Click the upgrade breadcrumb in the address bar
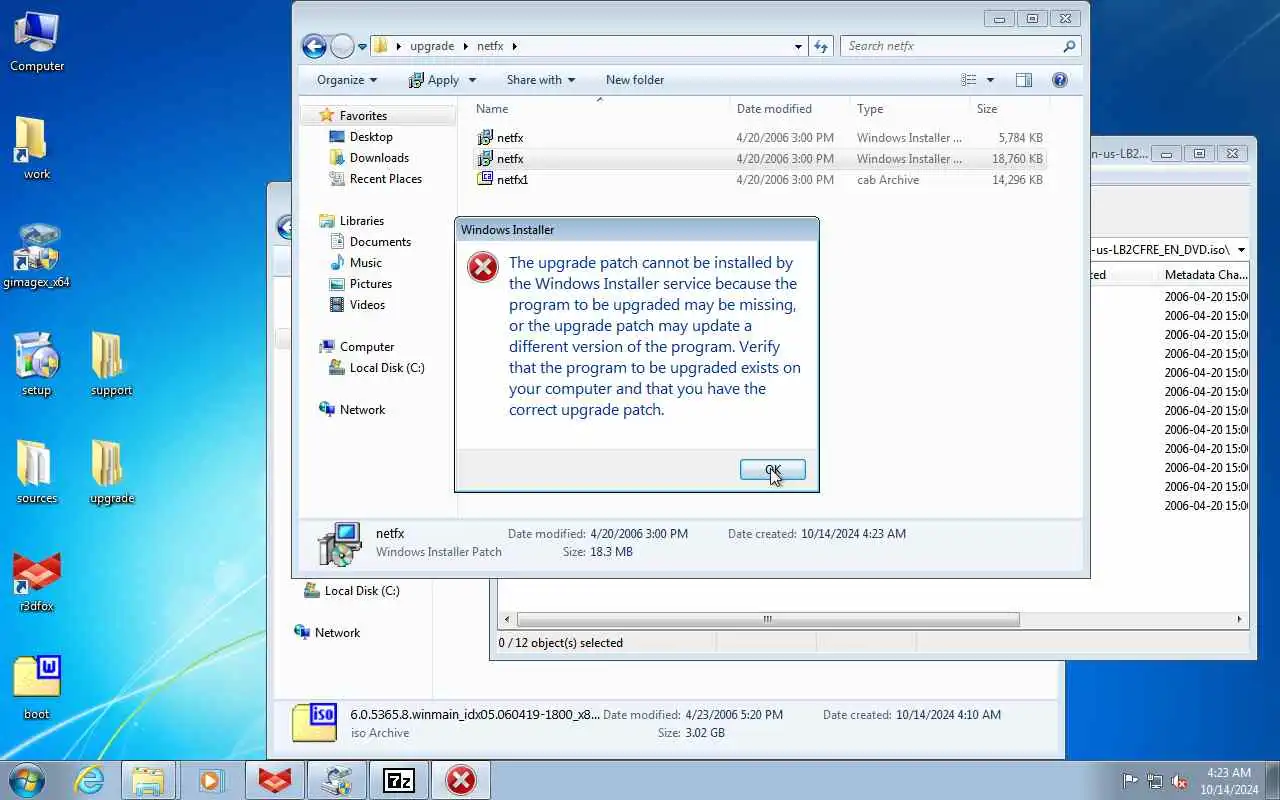Screen dimensions: 1280x800 [x=432, y=46]
